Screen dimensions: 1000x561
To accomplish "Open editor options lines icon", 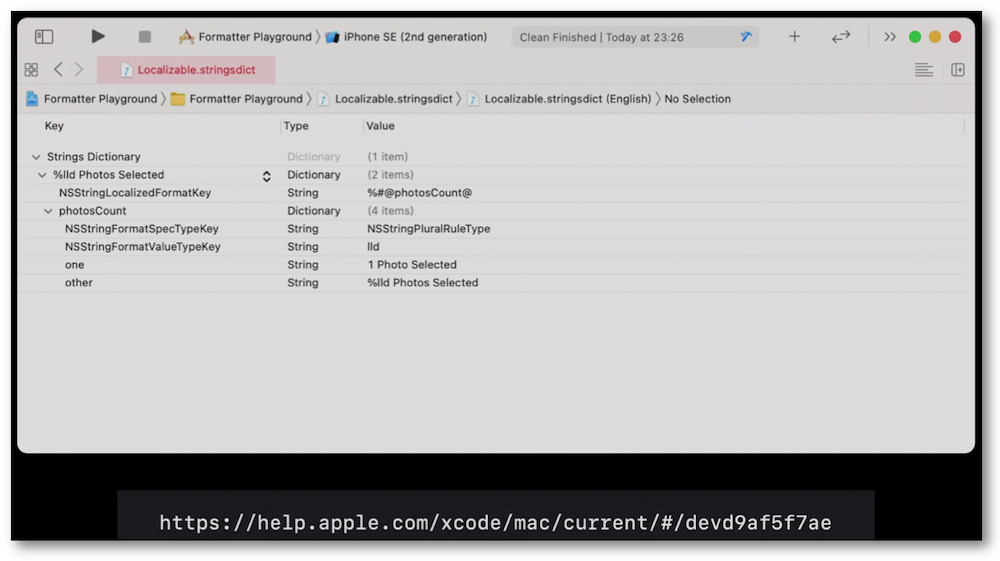I will (x=923, y=69).
